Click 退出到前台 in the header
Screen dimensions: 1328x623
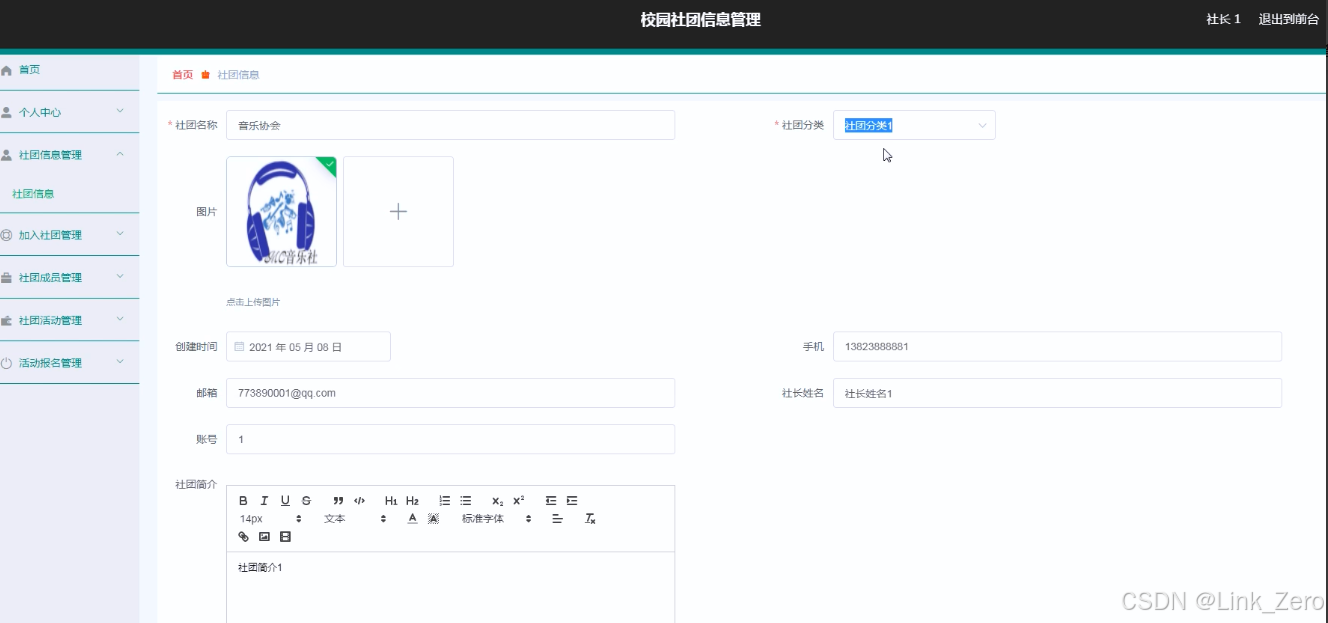pyautogui.click(x=1288, y=19)
